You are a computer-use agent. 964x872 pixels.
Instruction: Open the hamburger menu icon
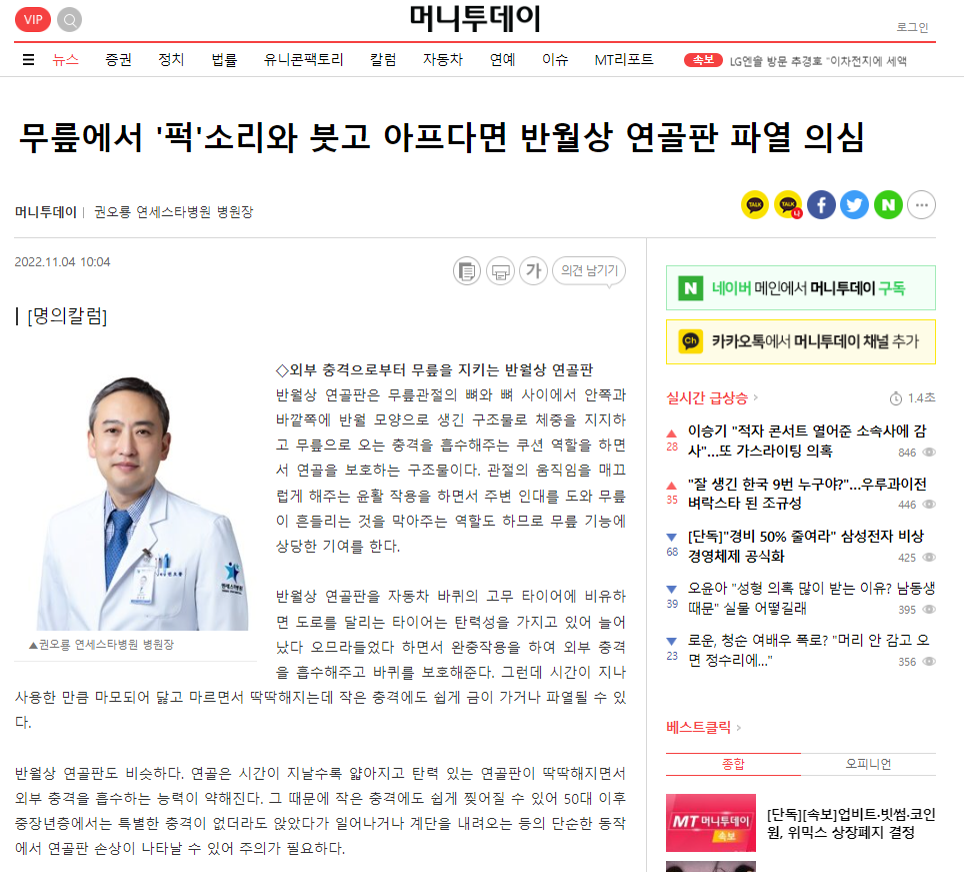pyautogui.click(x=28, y=60)
